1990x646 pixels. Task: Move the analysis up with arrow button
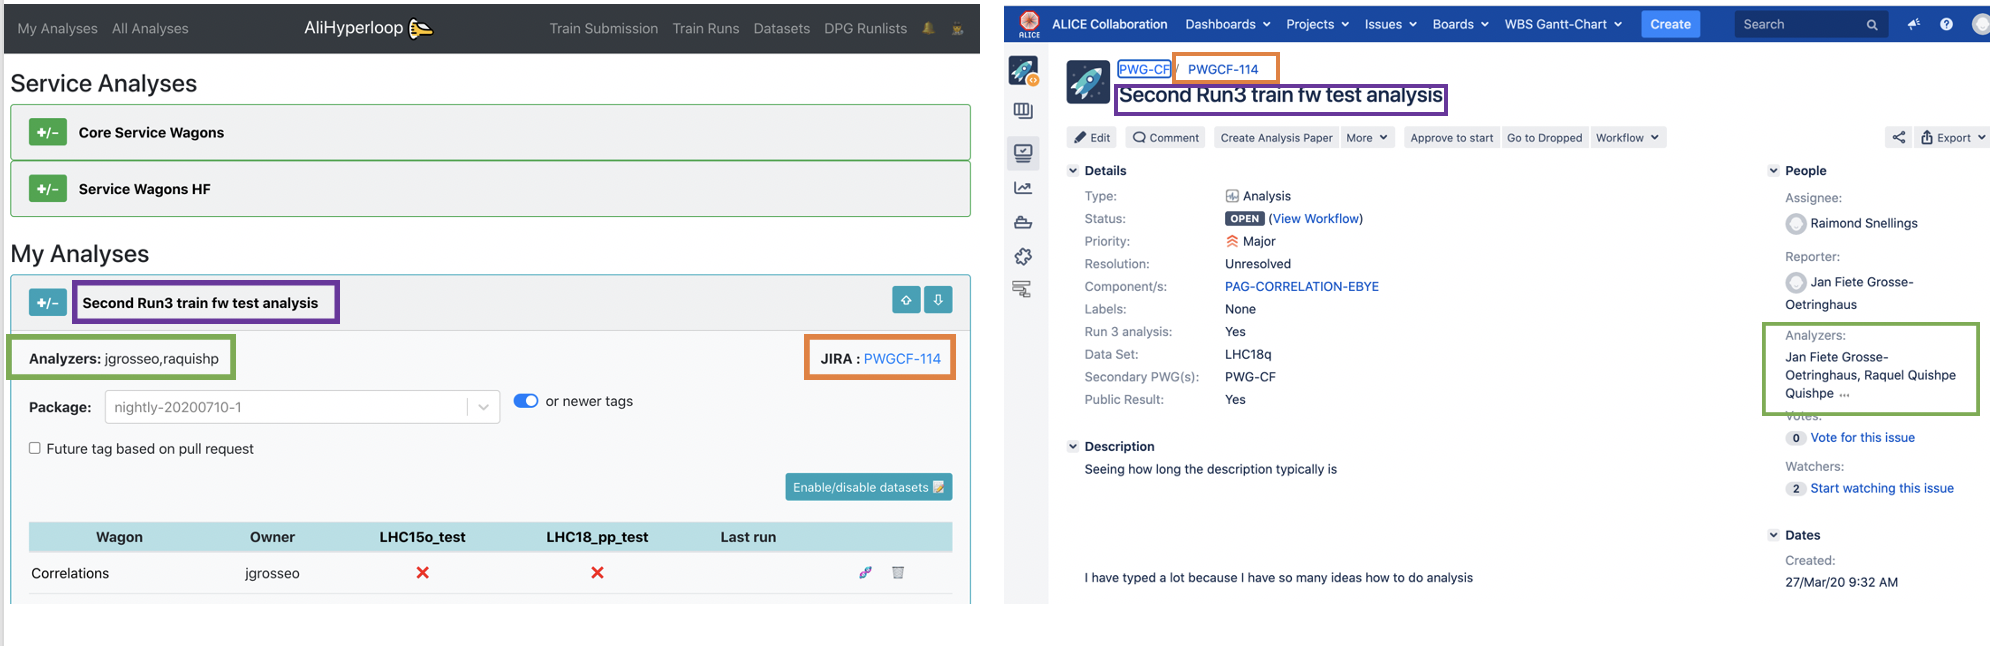point(906,300)
